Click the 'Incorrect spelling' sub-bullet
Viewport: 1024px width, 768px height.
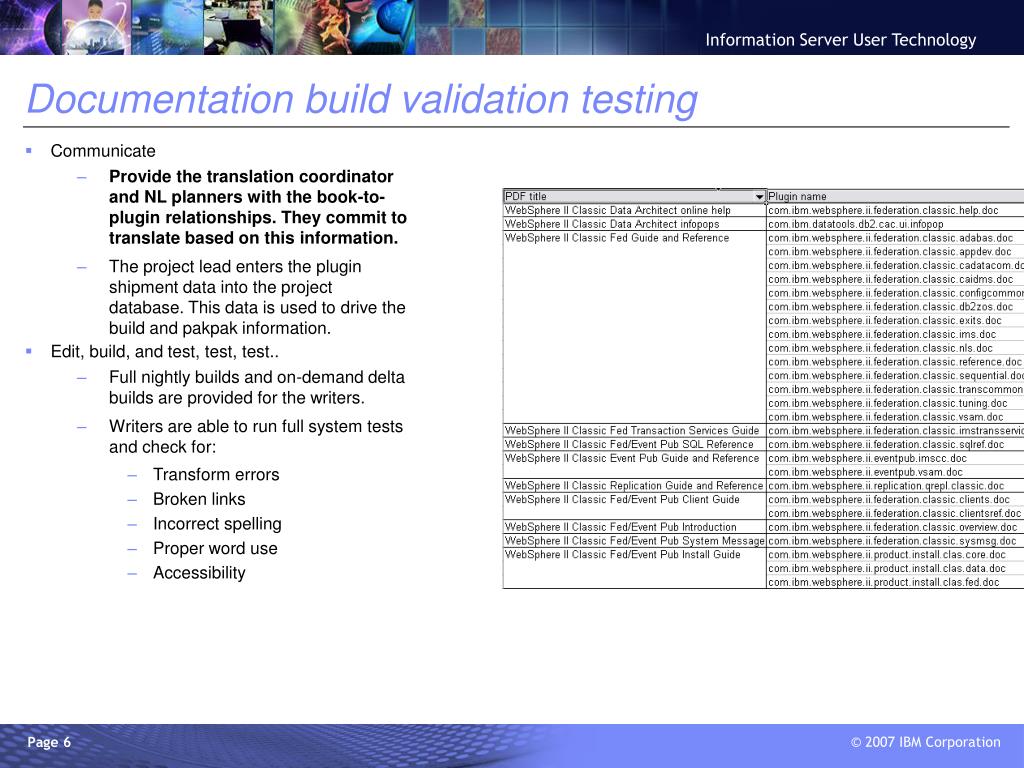coord(217,524)
